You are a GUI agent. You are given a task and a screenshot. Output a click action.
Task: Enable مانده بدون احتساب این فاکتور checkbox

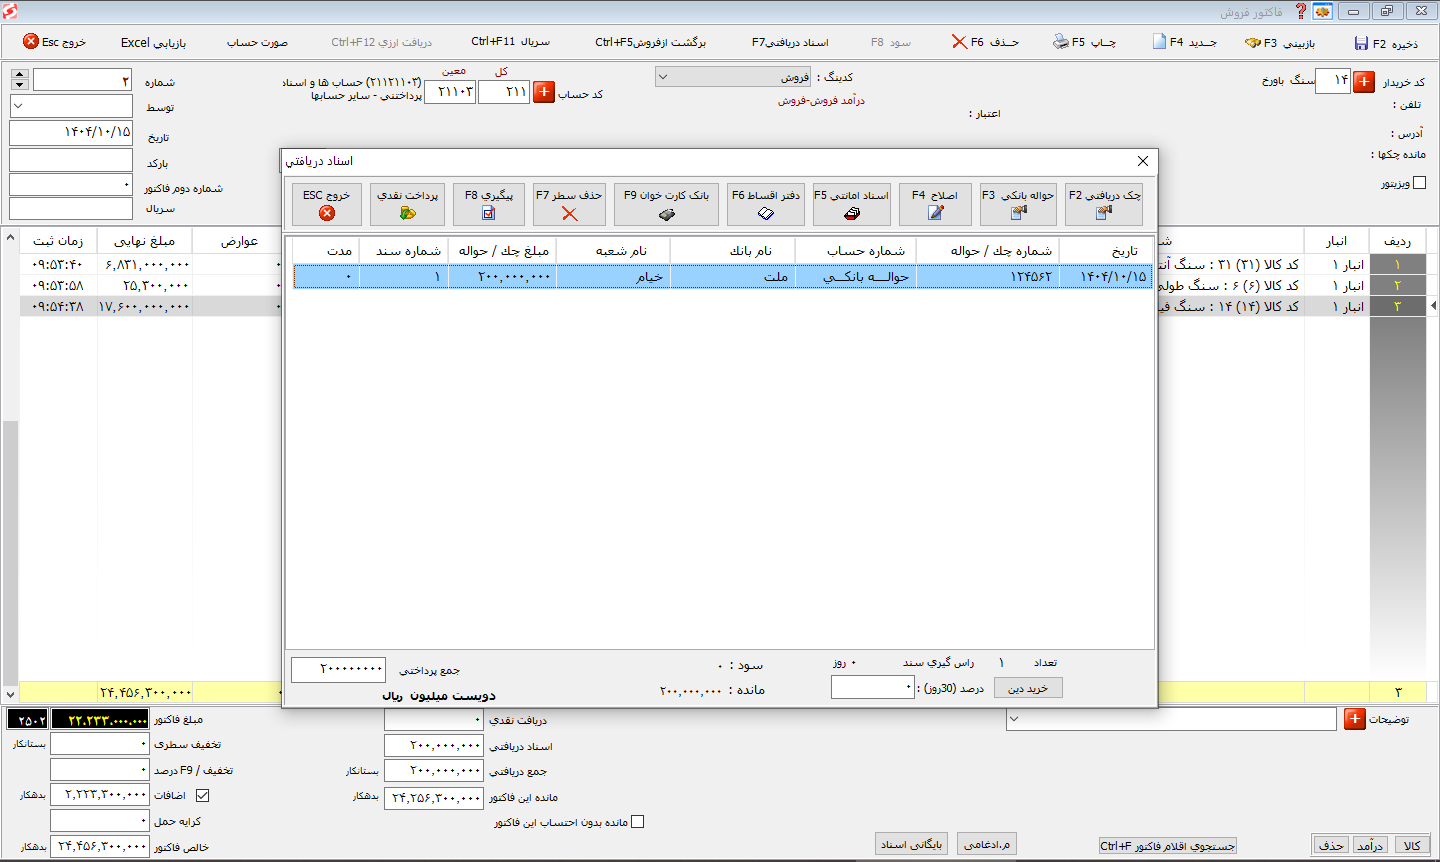pos(638,822)
